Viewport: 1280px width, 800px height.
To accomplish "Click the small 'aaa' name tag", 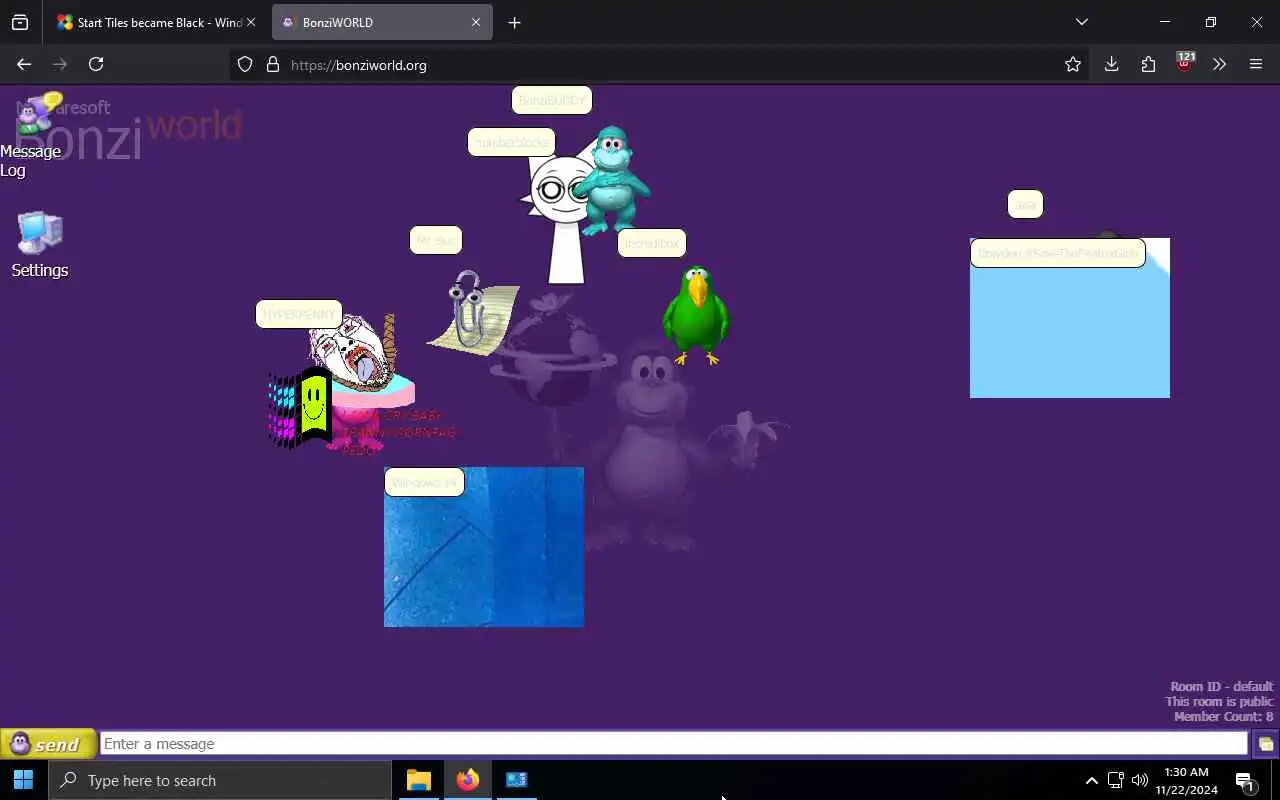I will click(1025, 204).
